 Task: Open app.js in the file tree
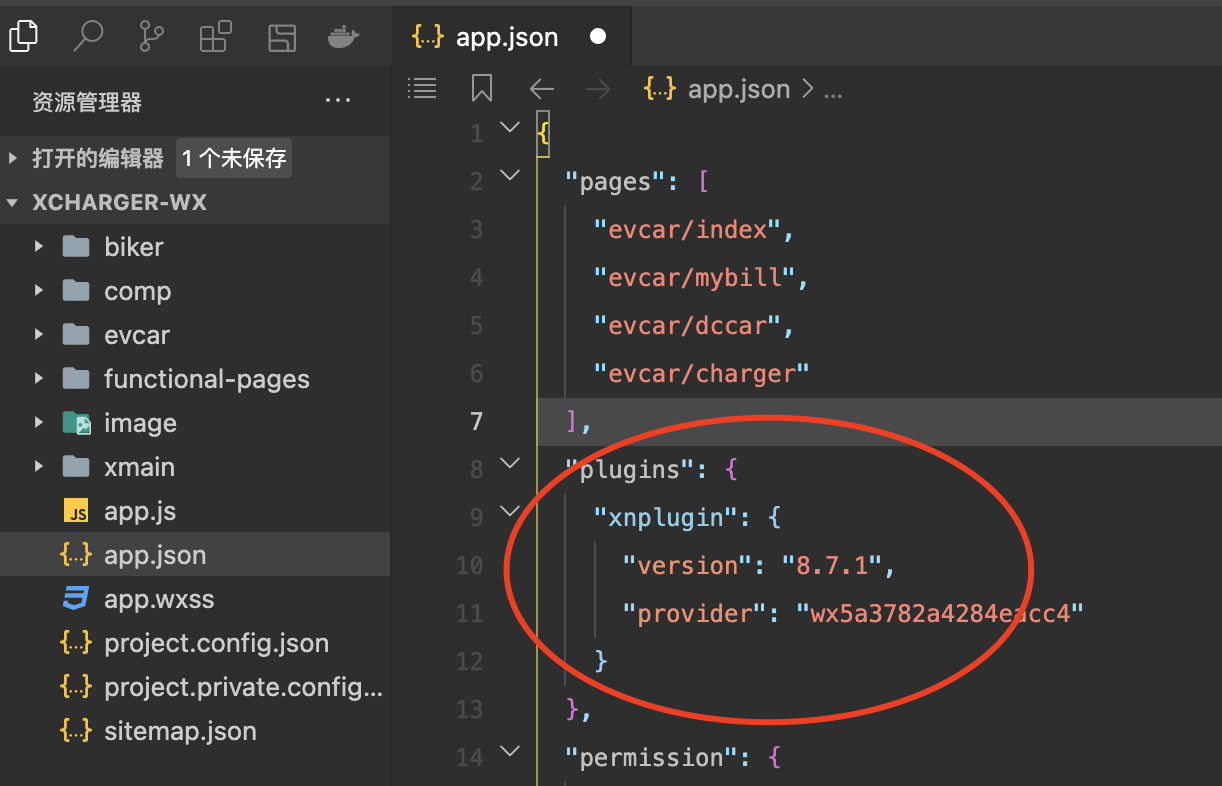click(x=195, y=510)
